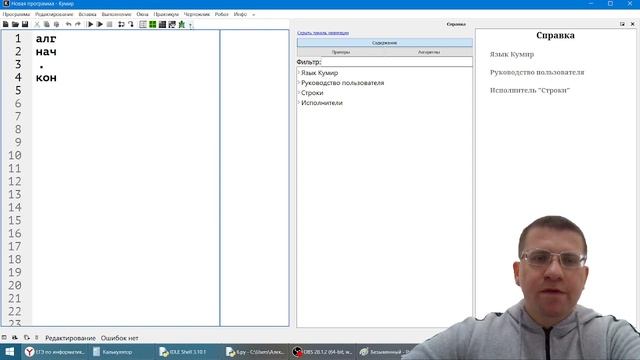Open the Программа menu
This screenshot has width=640, height=360.
pyautogui.click(x=16, y=14)
